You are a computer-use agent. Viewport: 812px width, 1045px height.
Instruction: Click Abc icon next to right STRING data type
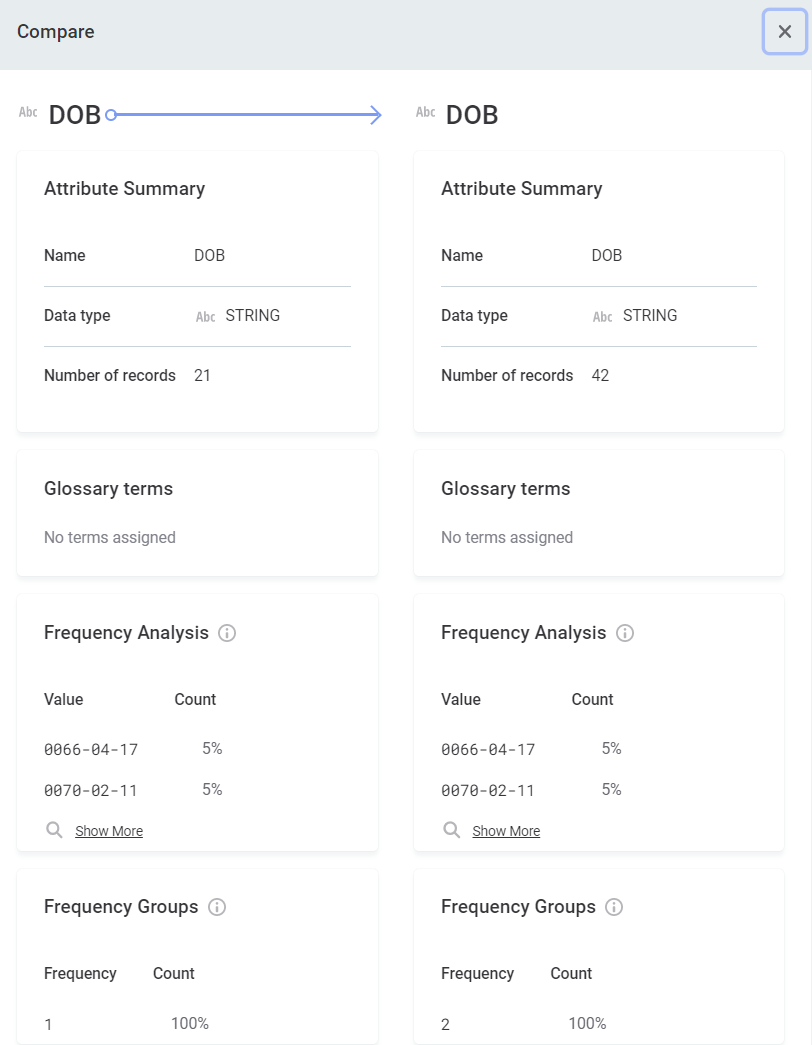(602, 317)
